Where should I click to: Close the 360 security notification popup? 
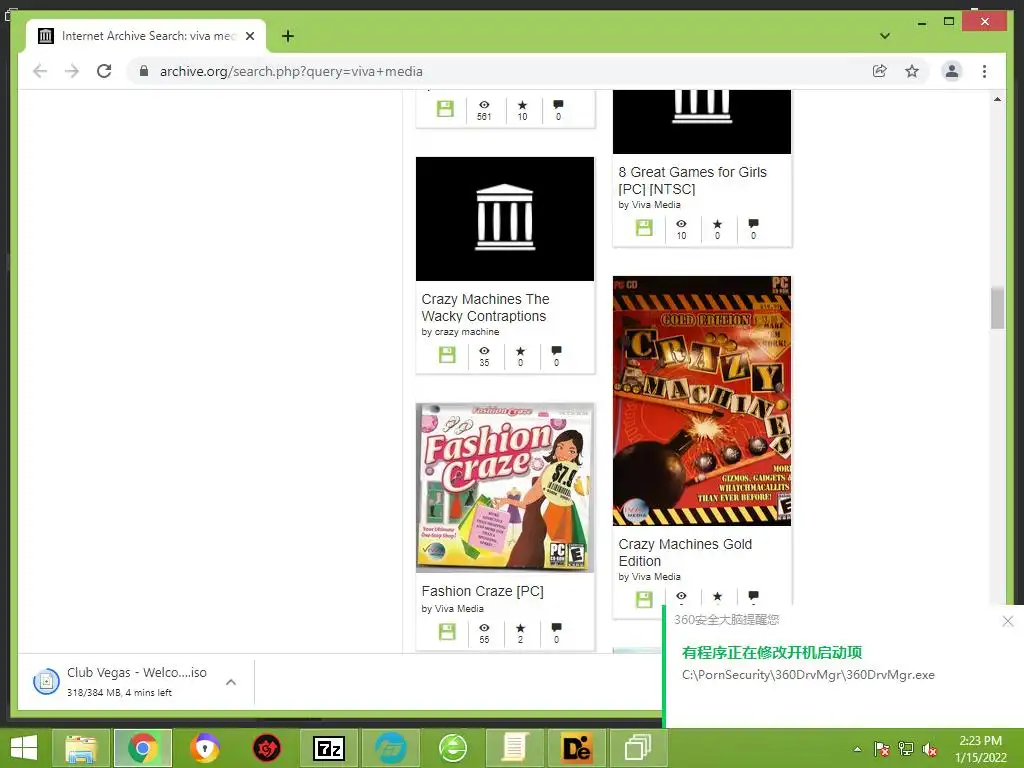click(x=1008, y=621)
